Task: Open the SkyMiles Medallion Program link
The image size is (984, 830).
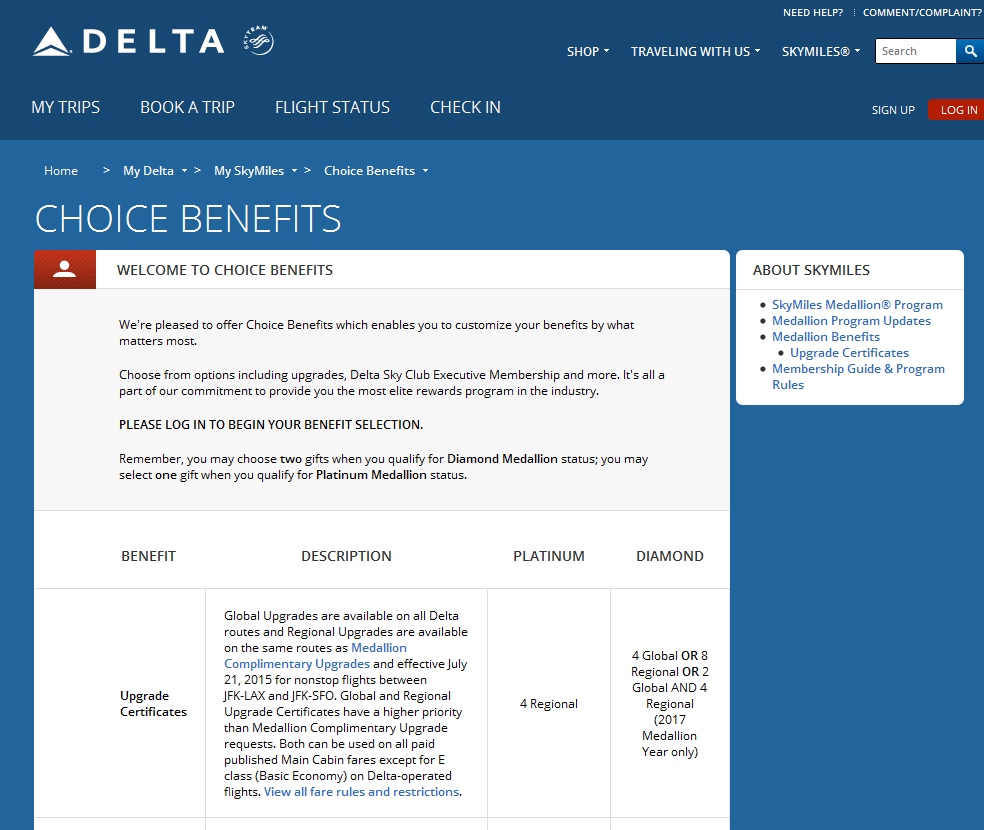Action: pyautogui.click(x=857, y=305)
